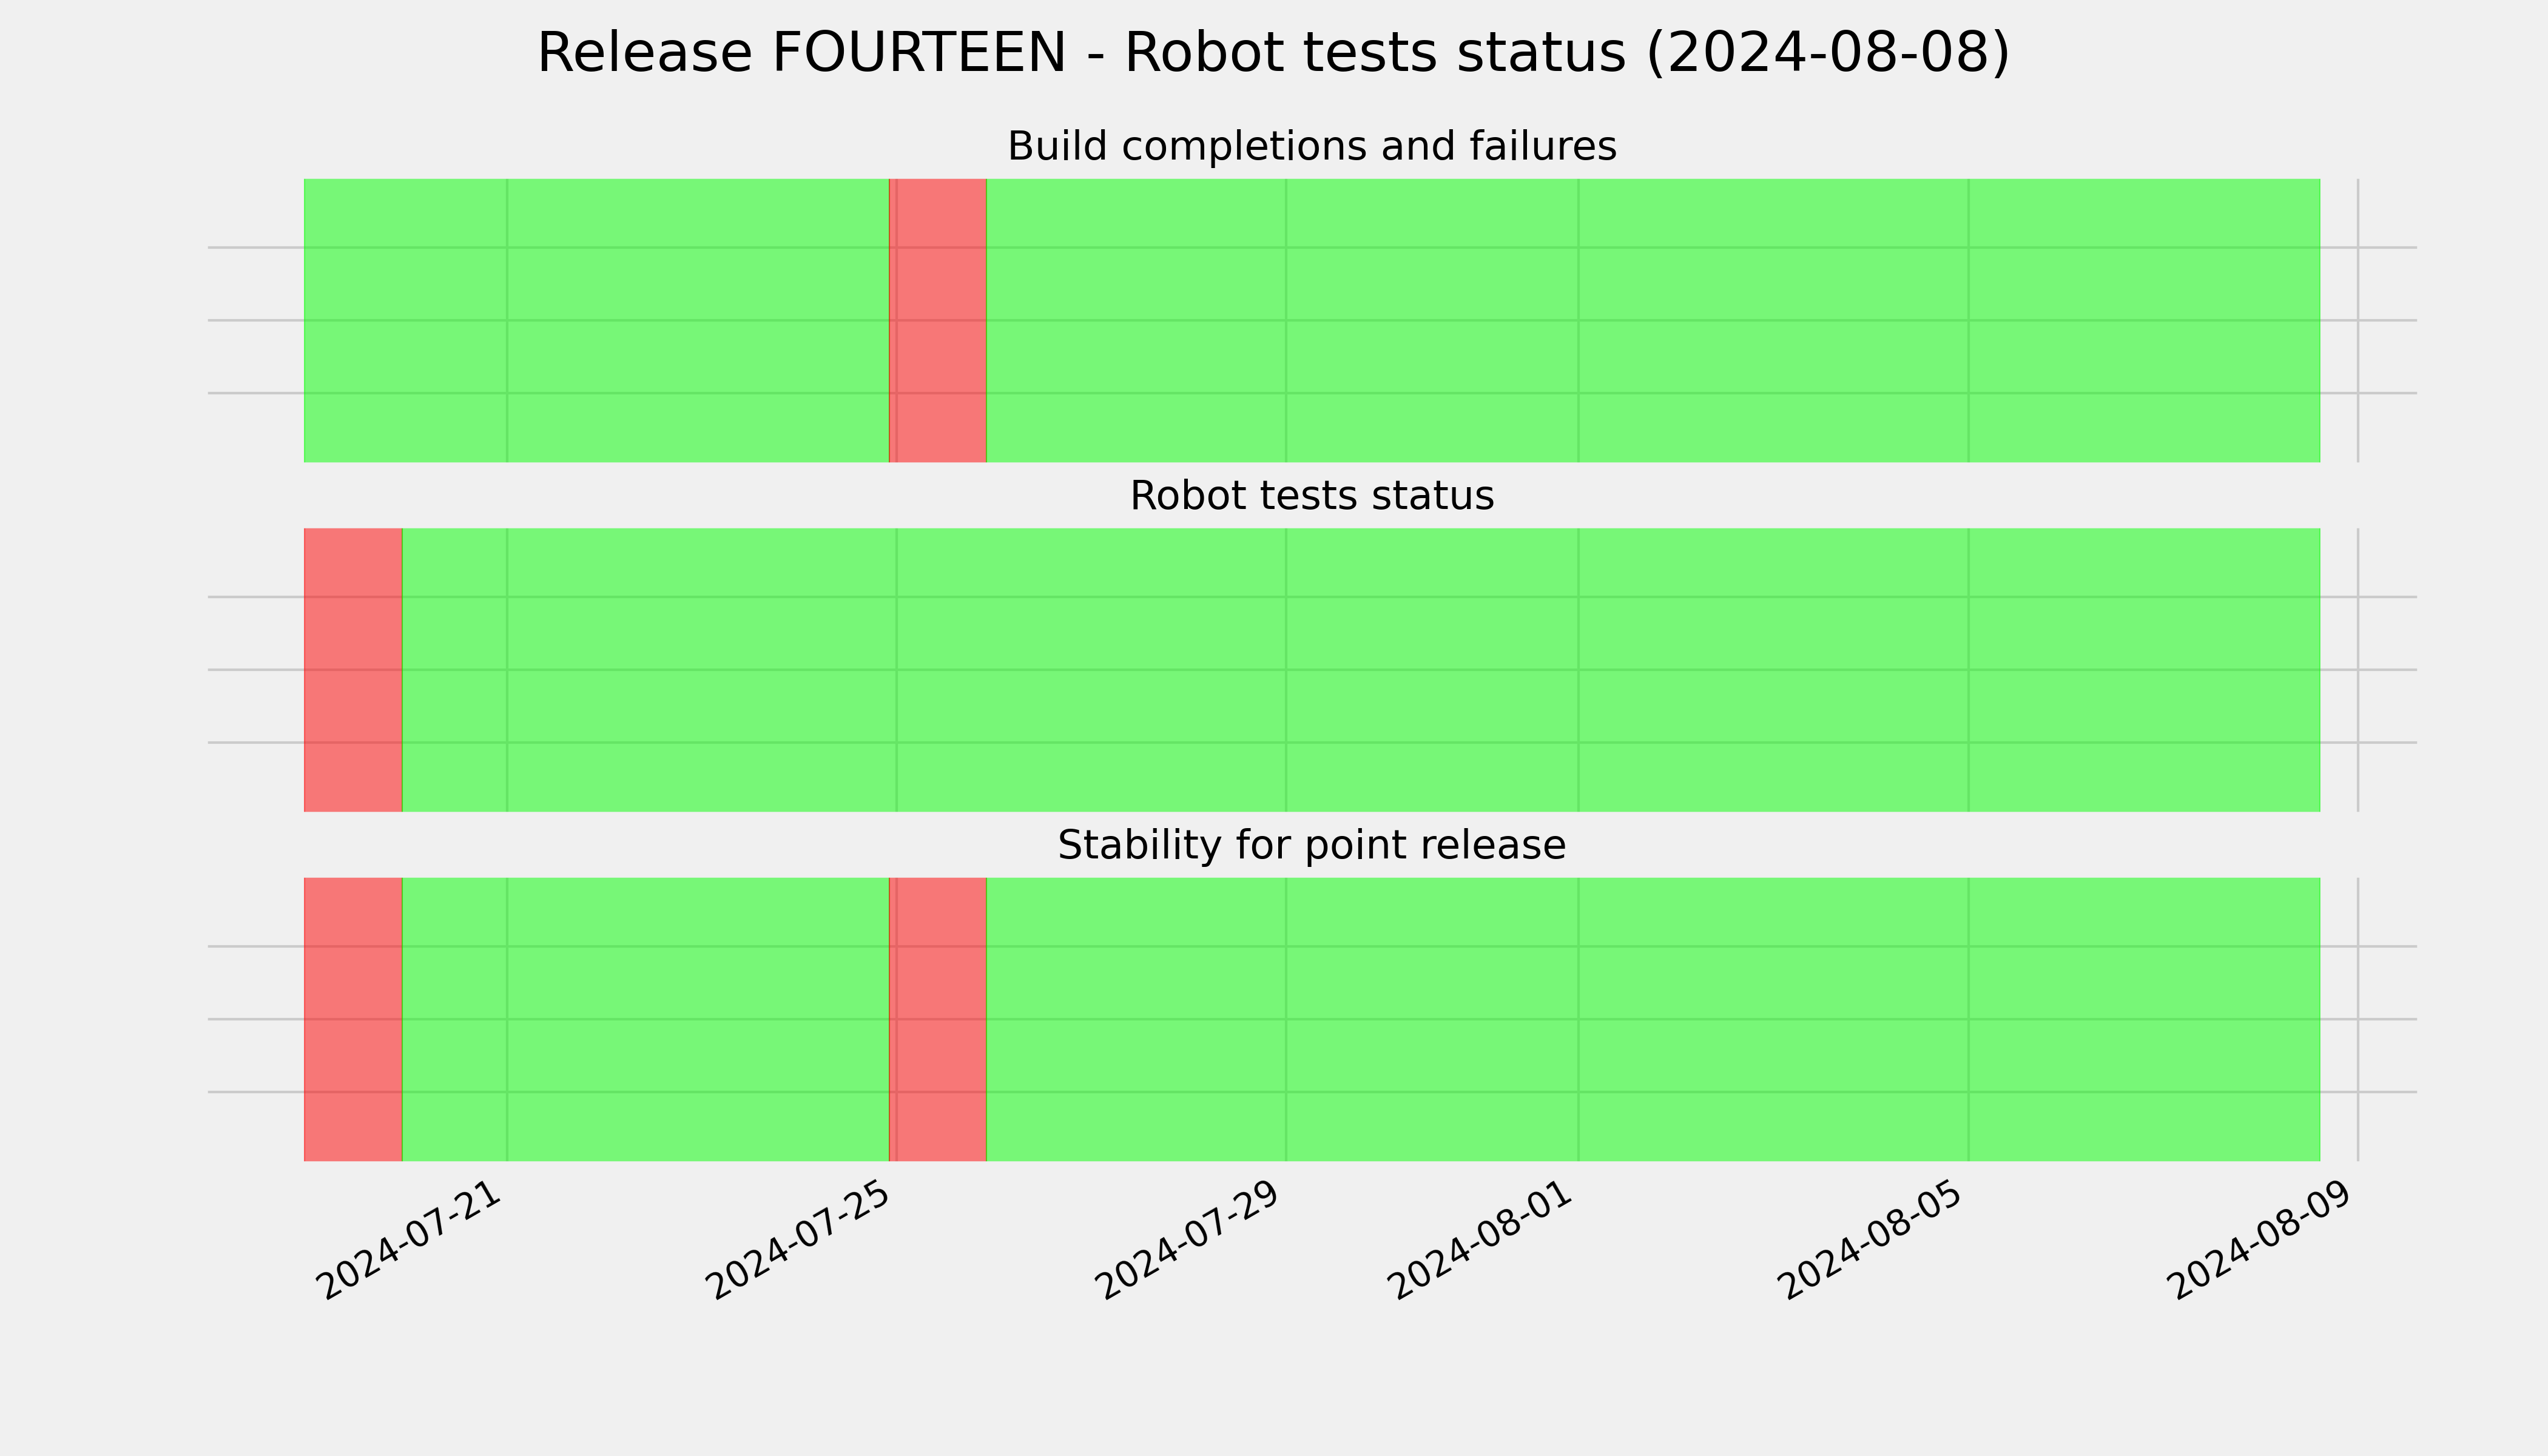Click the main chart title text
The width and height of the screenshot is (2548, 1456).
tap(1273, 53)
